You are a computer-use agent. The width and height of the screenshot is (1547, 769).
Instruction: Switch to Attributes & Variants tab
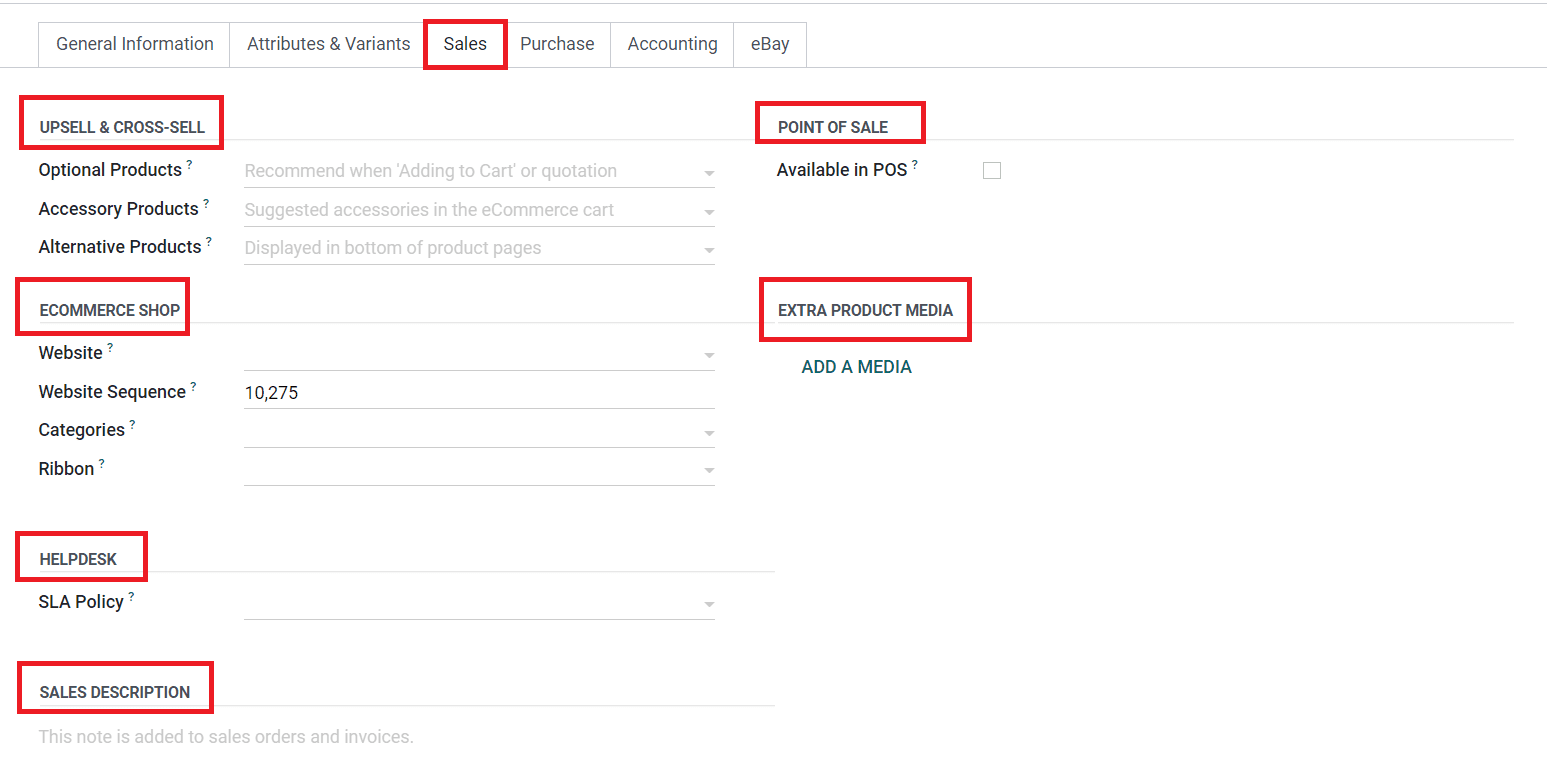[x=328, y=44]
